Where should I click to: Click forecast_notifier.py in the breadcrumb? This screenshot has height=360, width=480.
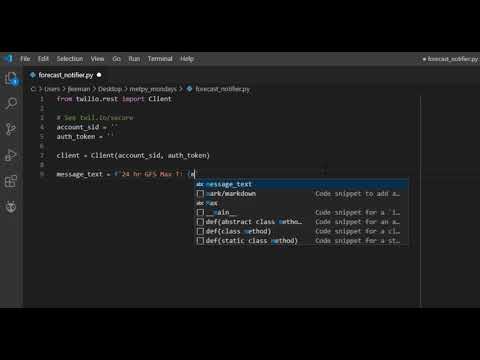pyautogui.click(x=222, y=89)
